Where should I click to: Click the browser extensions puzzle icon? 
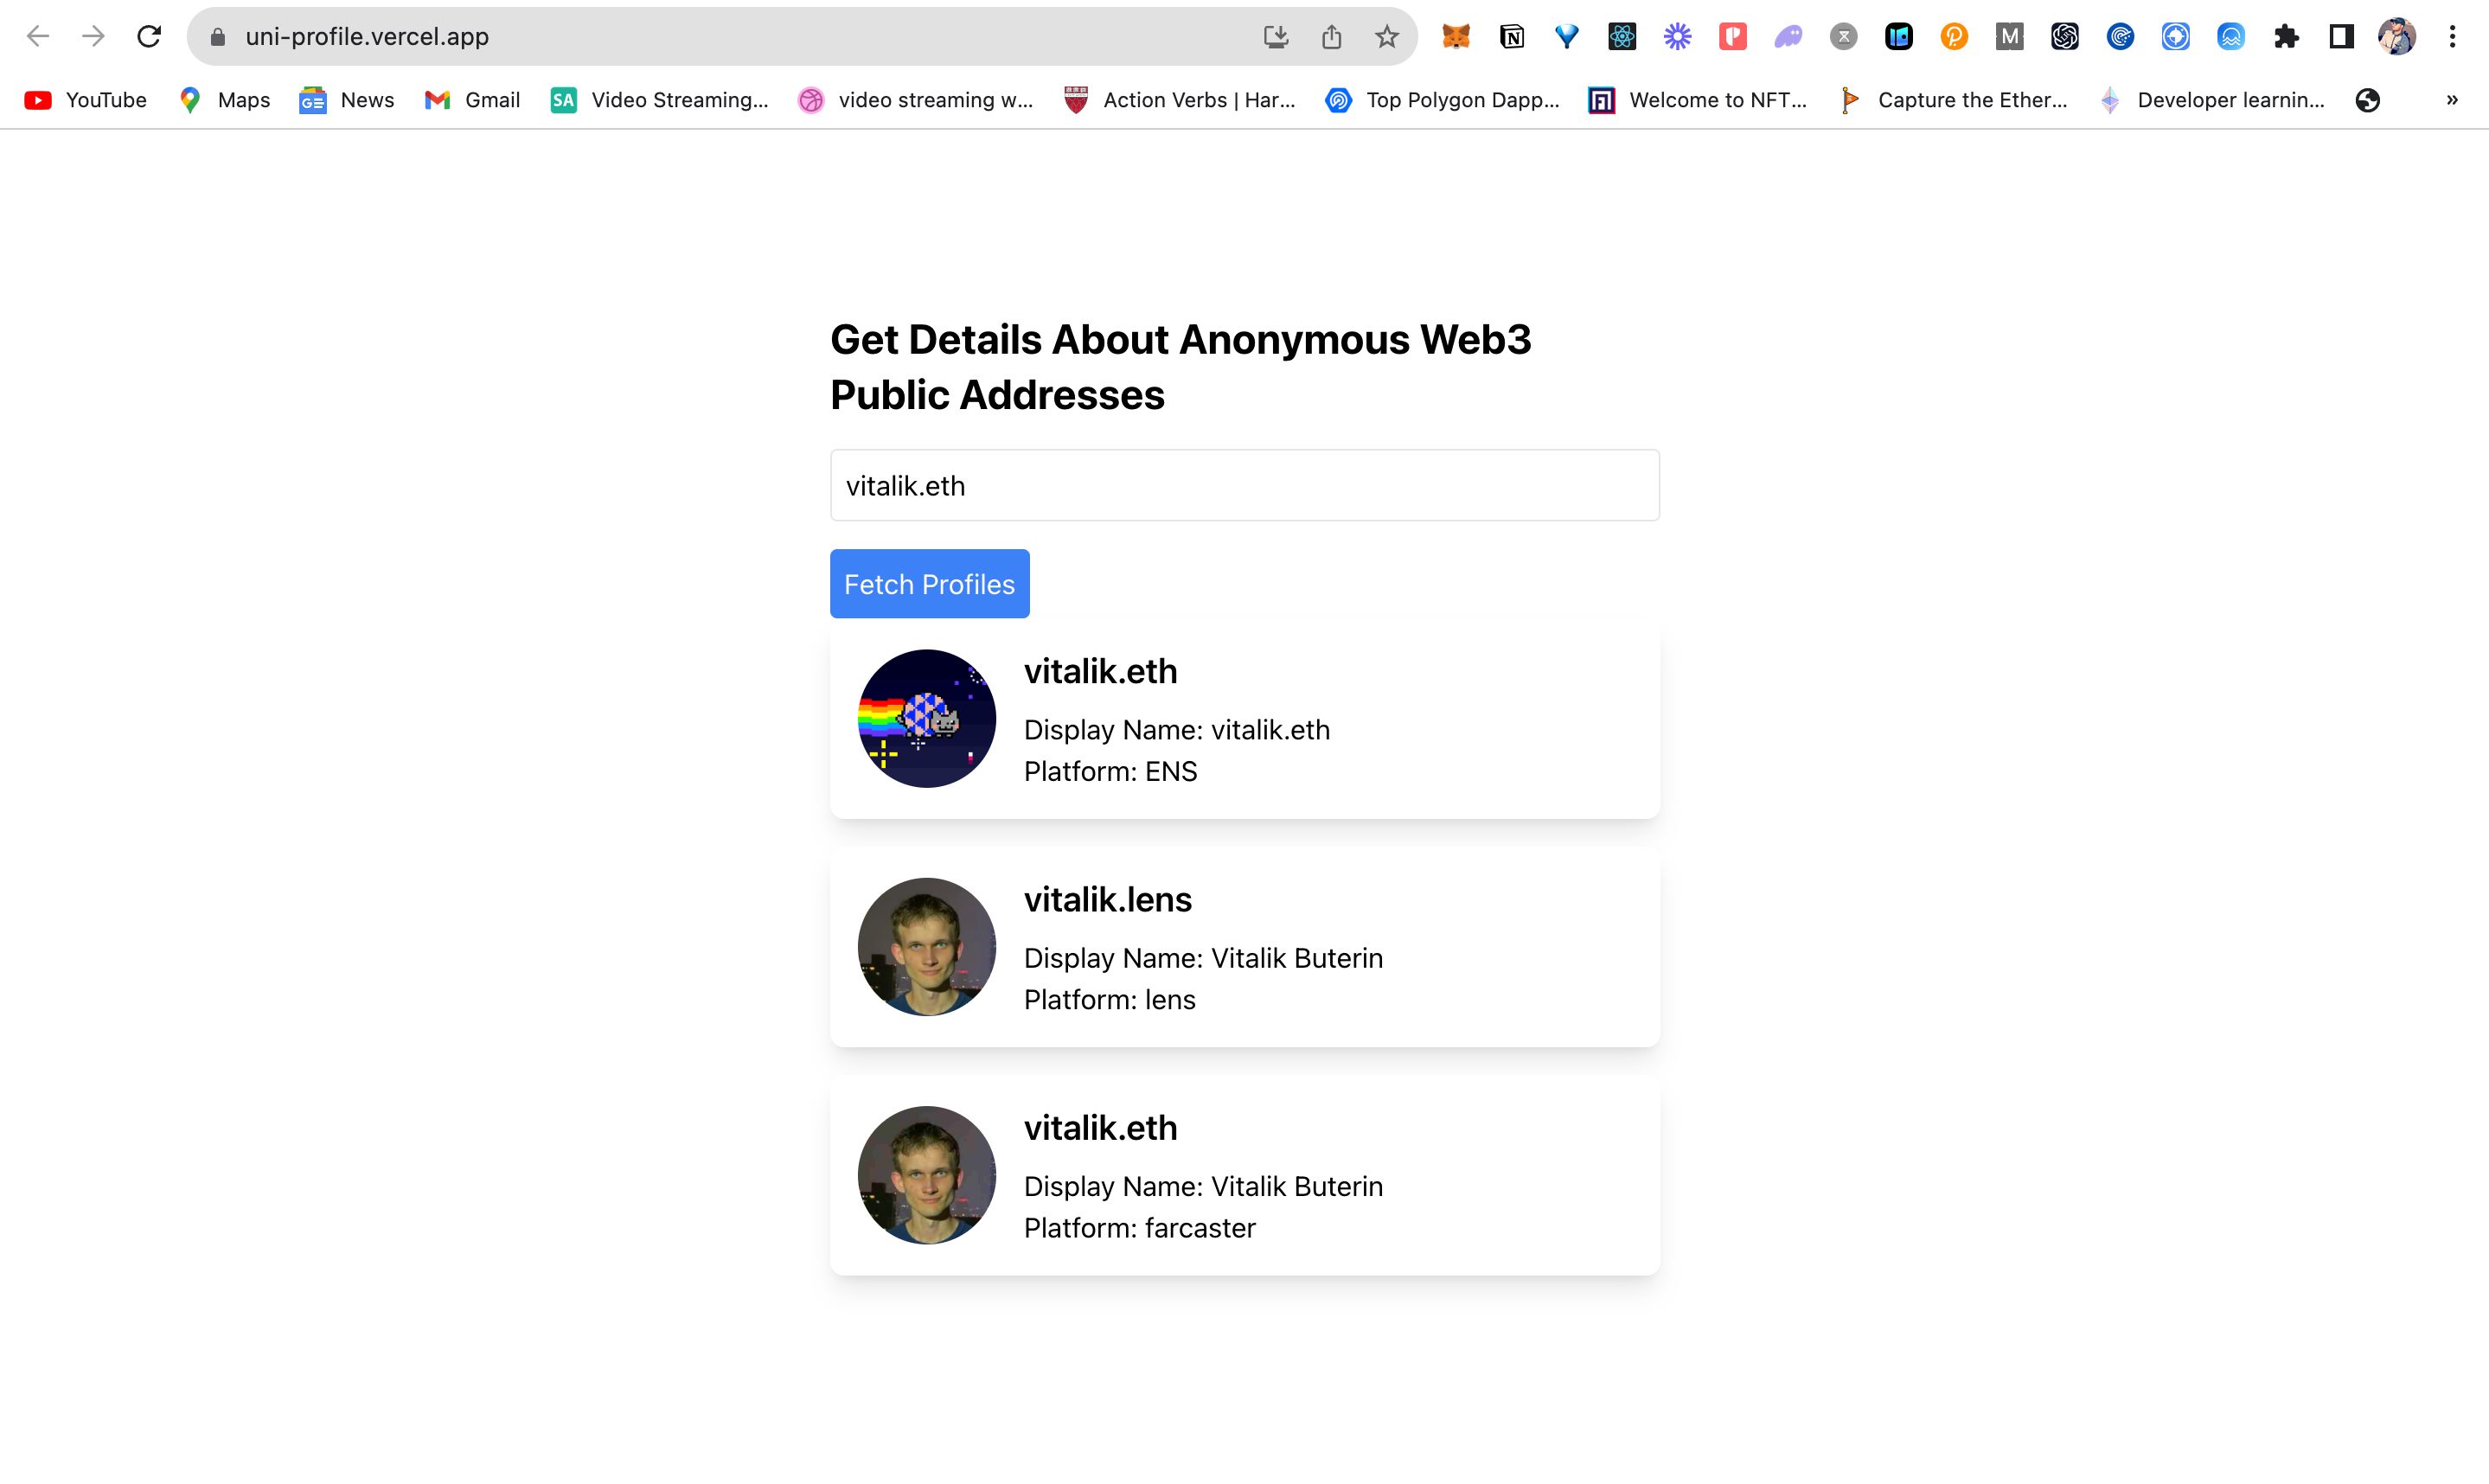(2291, 35)
